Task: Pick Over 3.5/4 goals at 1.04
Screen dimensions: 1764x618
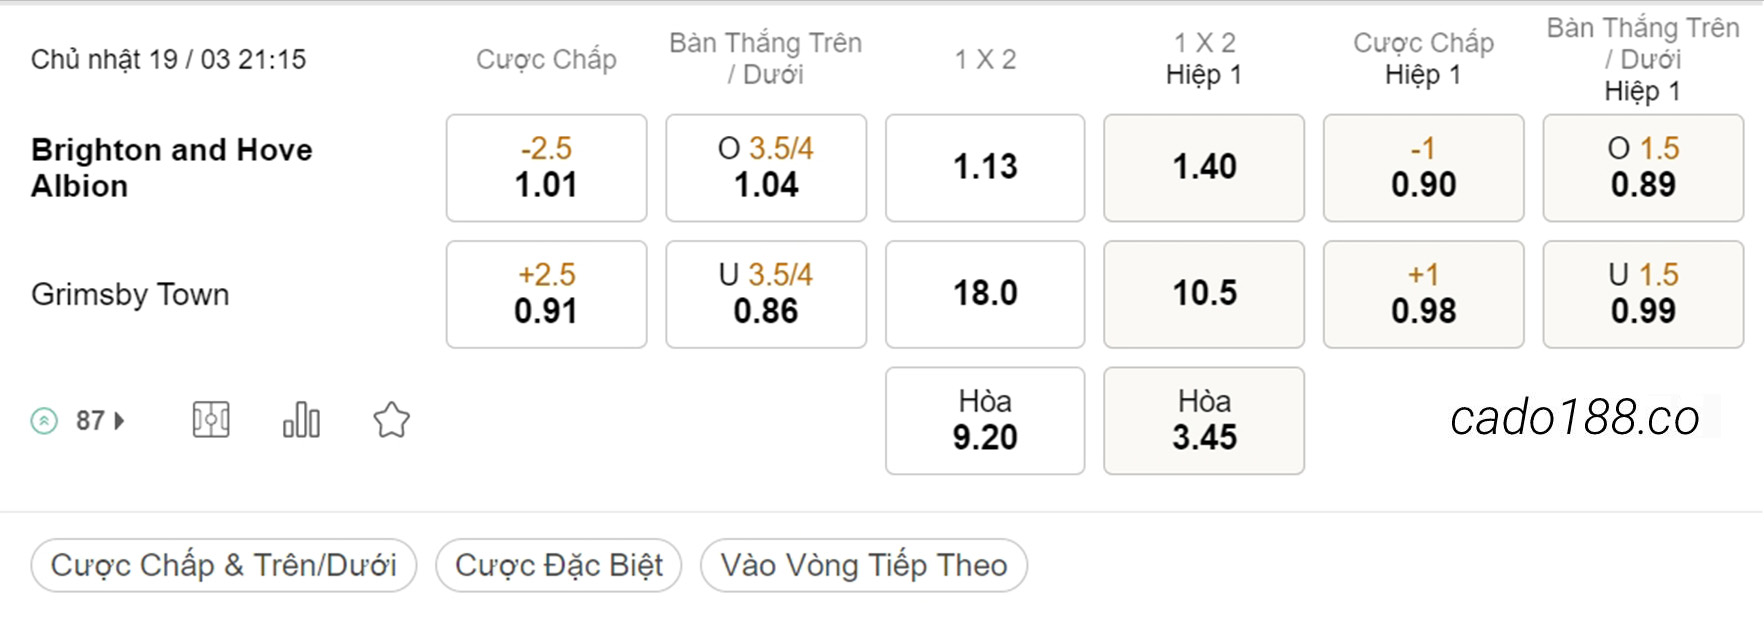Action: pos(766,168)
